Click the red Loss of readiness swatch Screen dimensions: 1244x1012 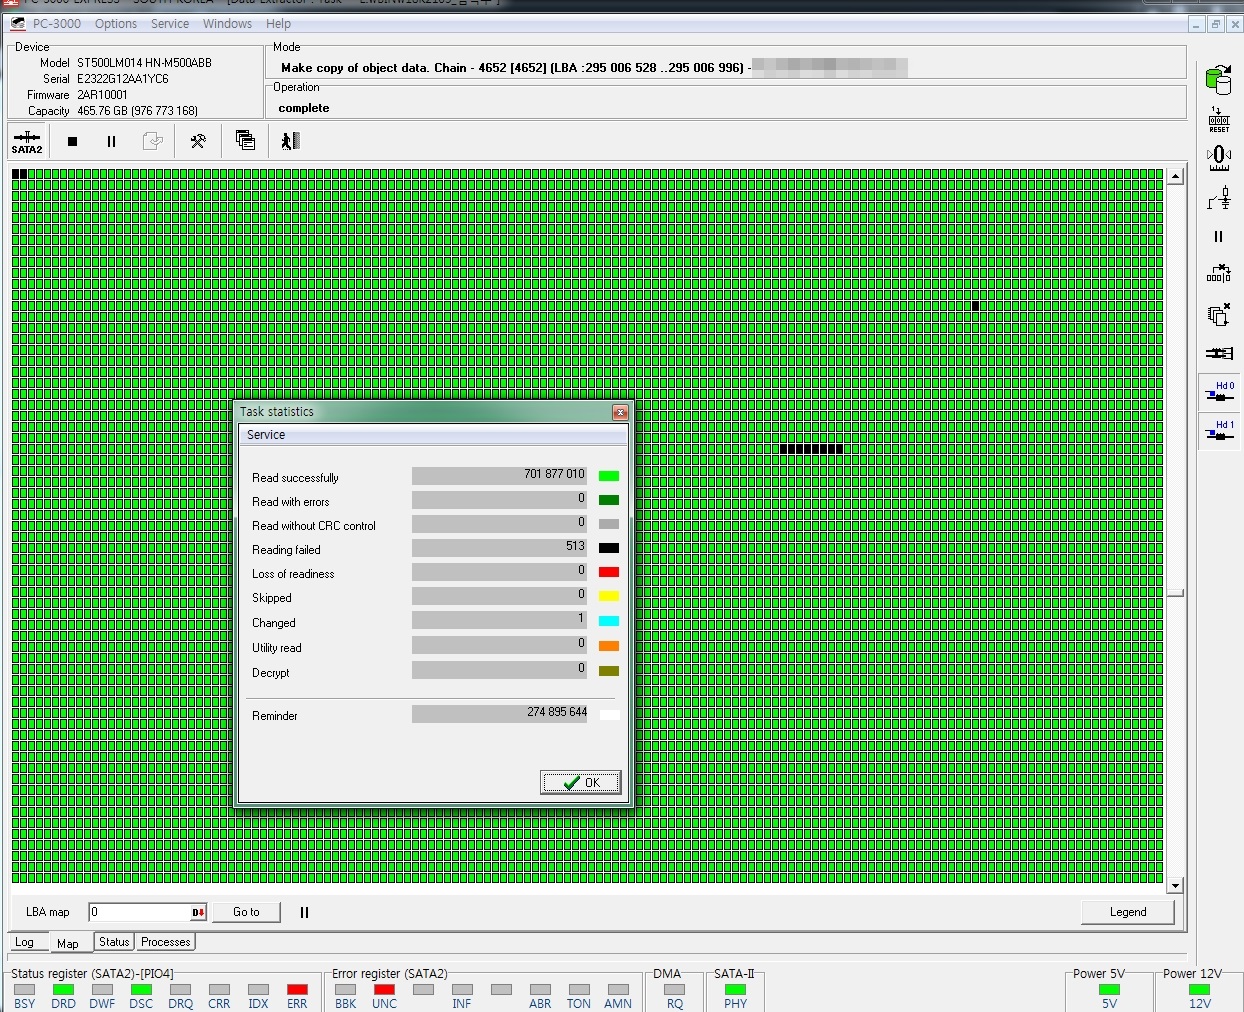pos(609,572)
